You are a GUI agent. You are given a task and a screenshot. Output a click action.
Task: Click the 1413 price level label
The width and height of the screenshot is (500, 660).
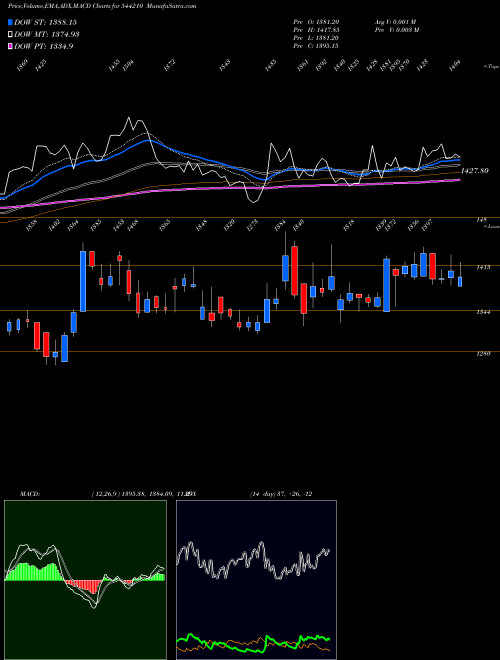point(482,267)
